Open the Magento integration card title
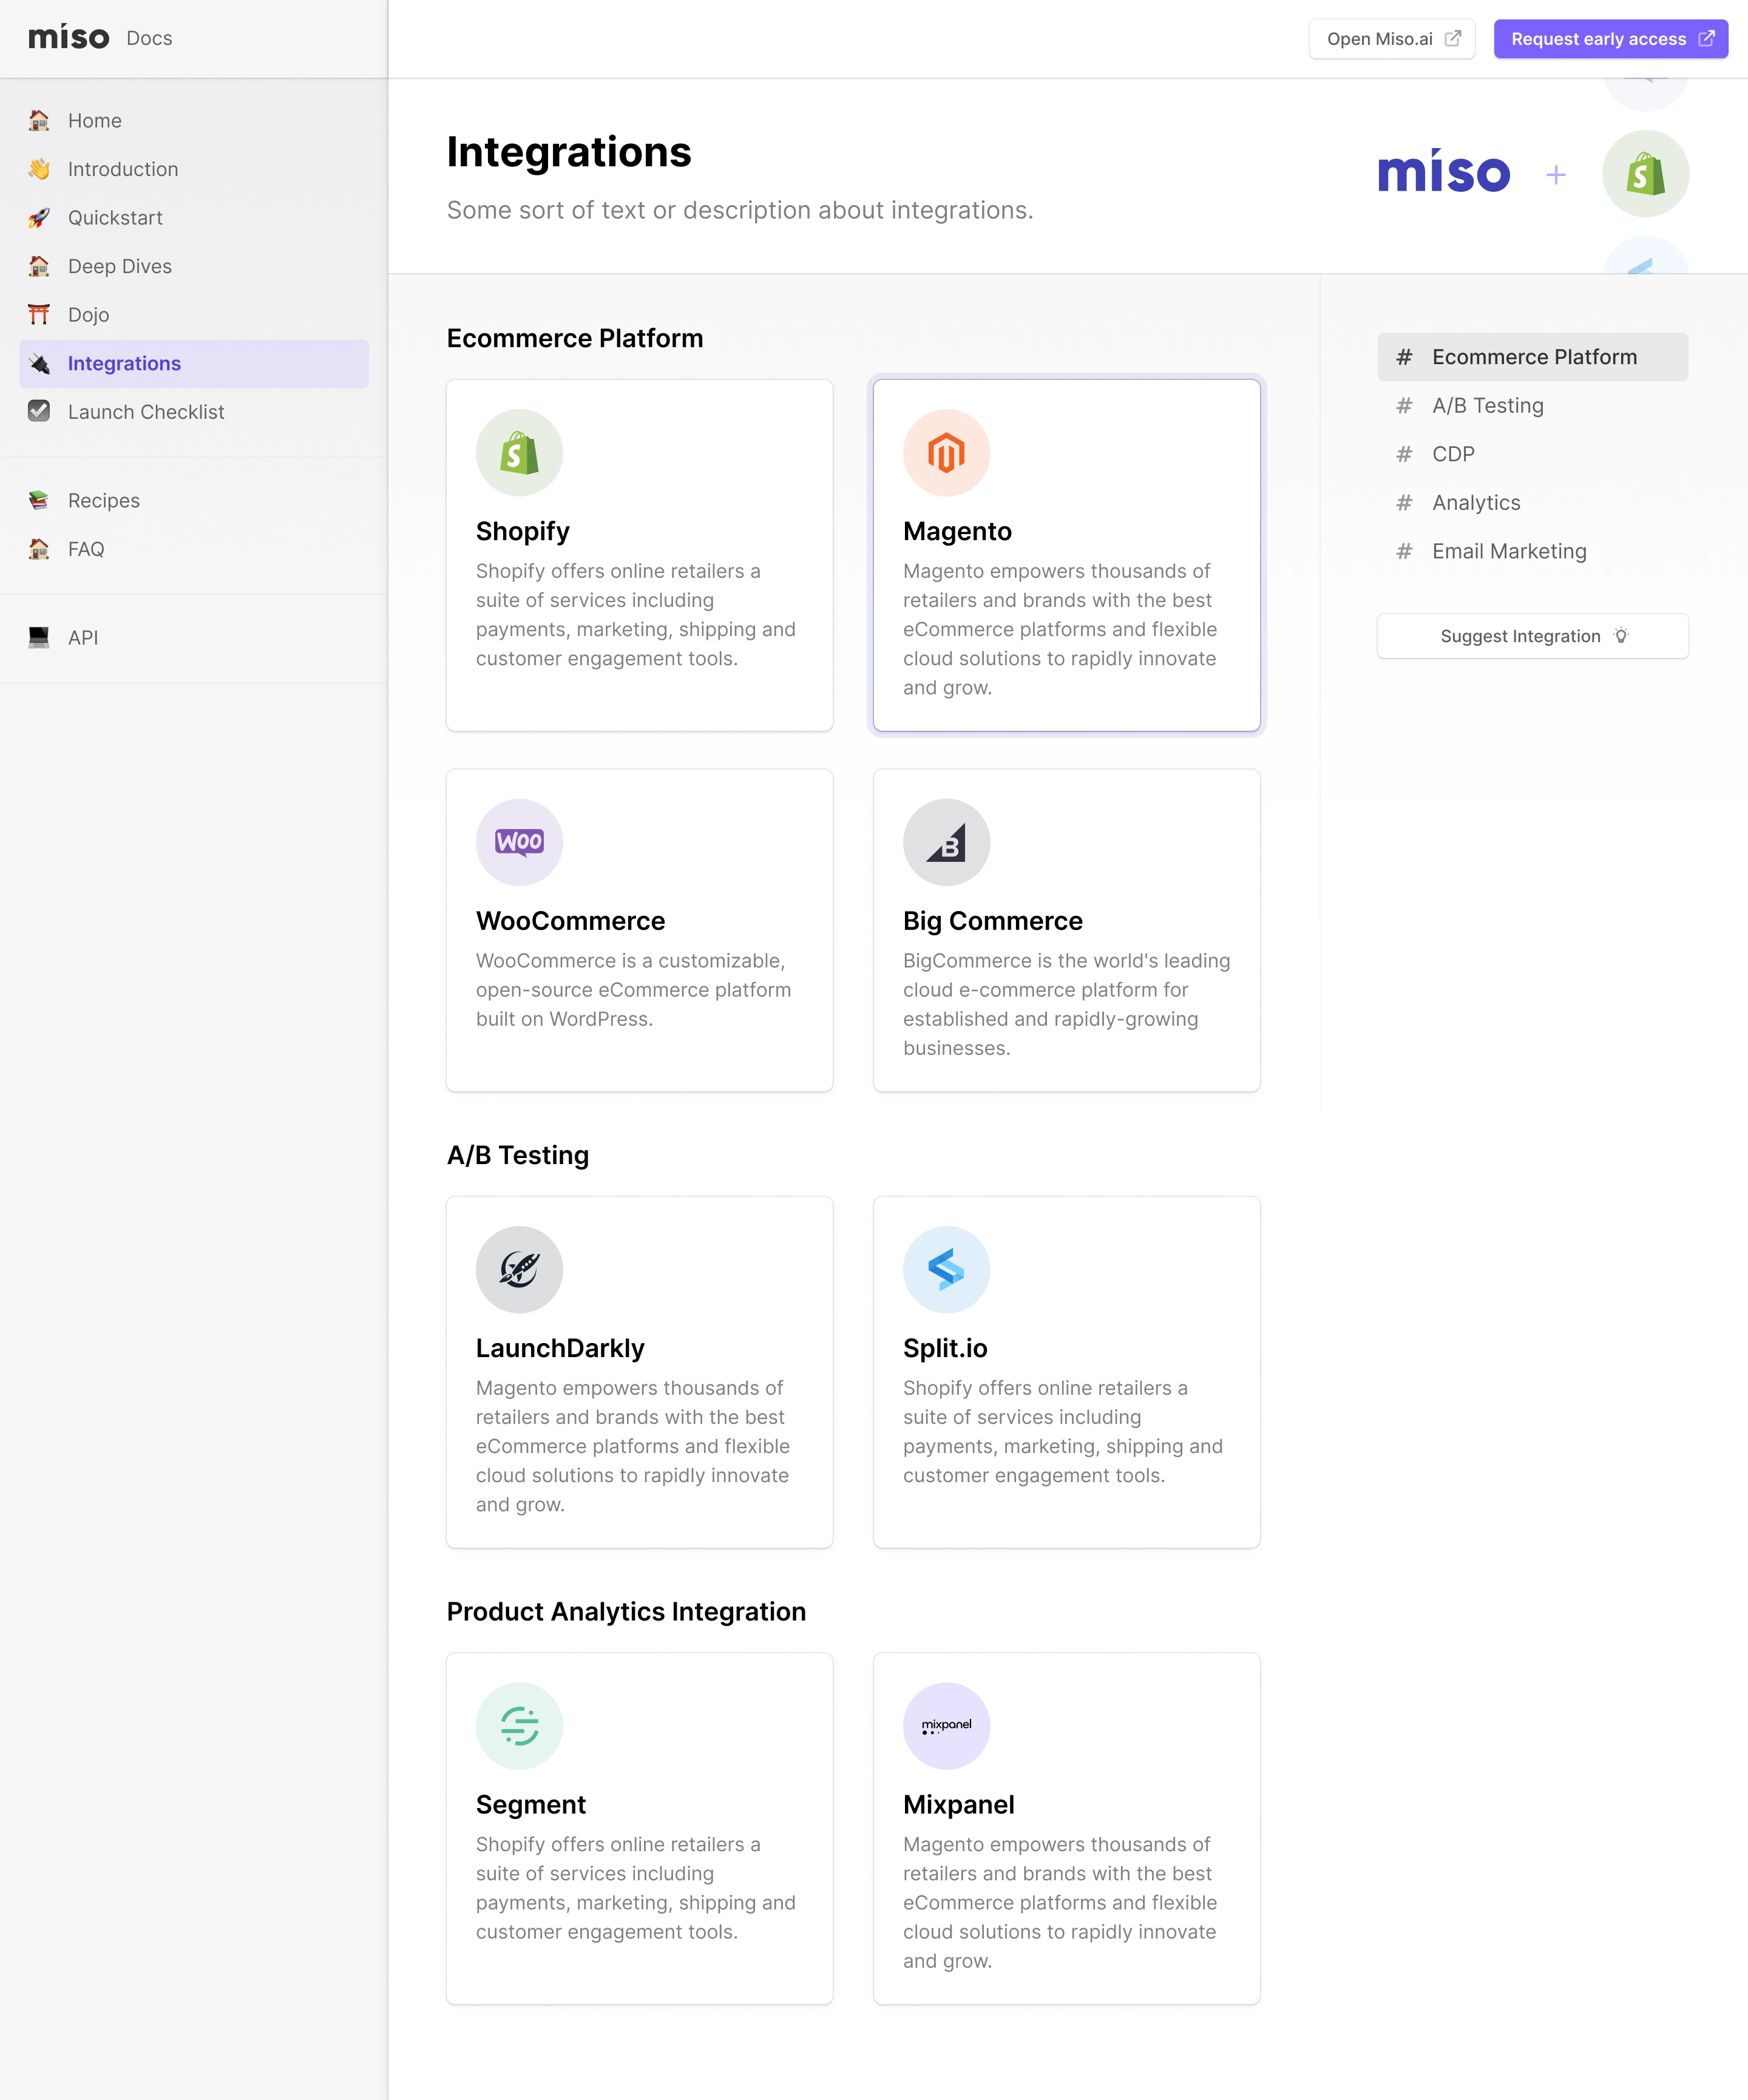 [957, 531]
